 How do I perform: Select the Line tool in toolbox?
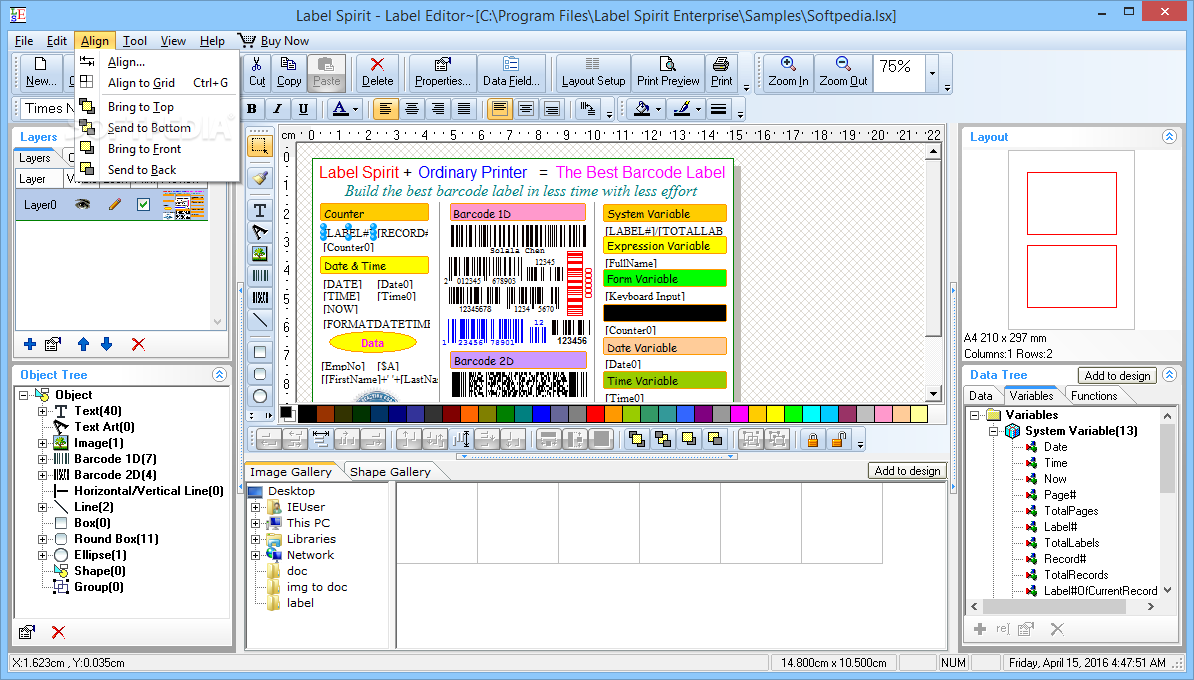pos(260,320)
